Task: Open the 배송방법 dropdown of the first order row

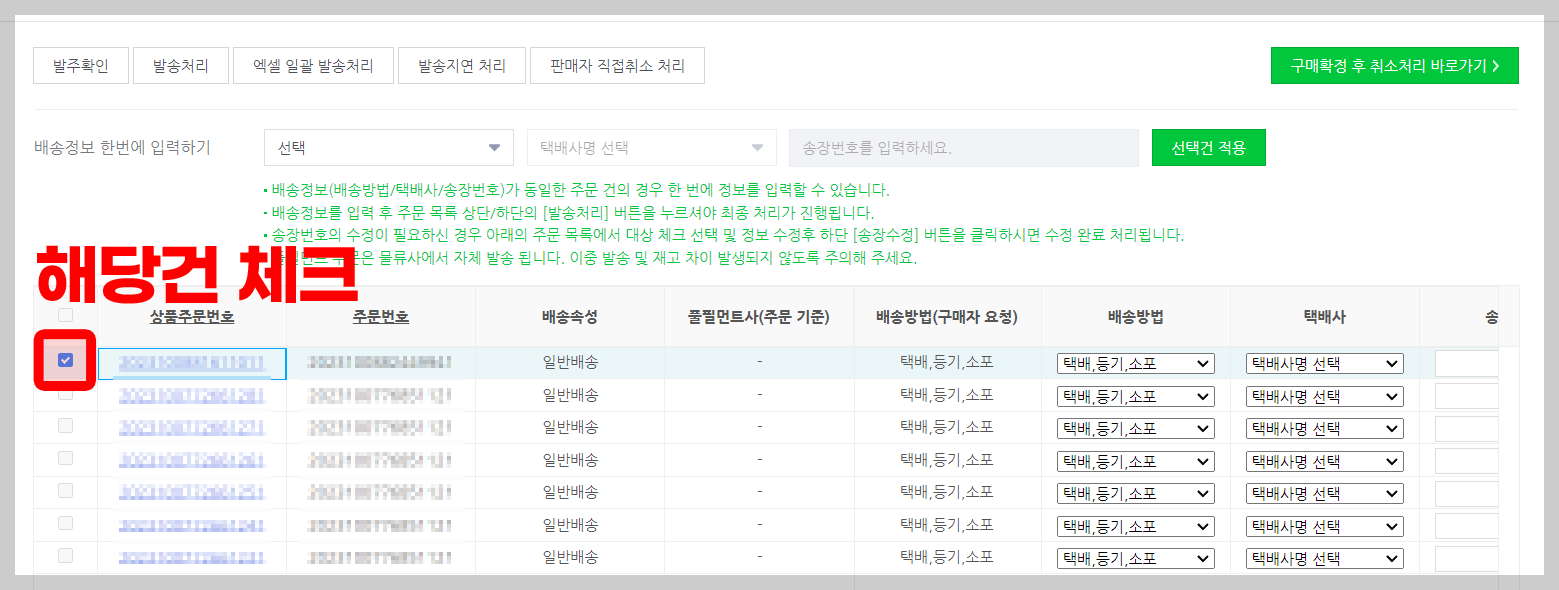Action: pos(1137,363)
